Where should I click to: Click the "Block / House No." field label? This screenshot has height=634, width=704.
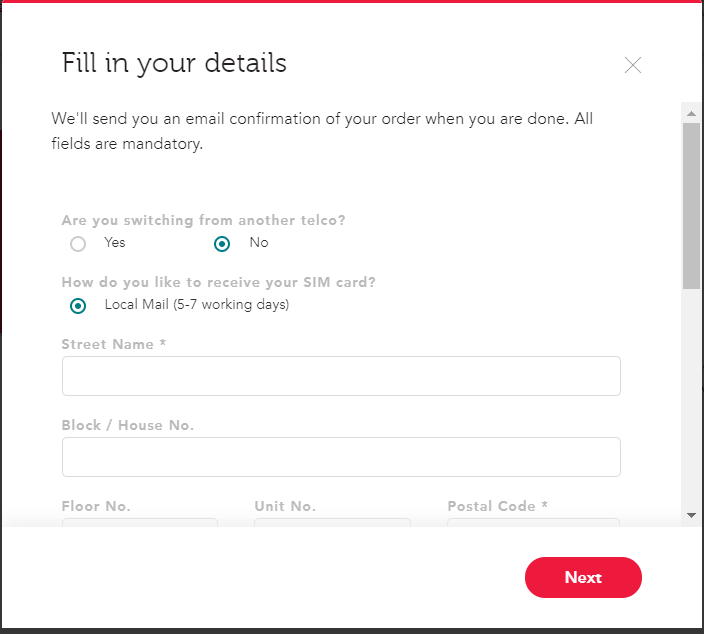pos(128,425)
